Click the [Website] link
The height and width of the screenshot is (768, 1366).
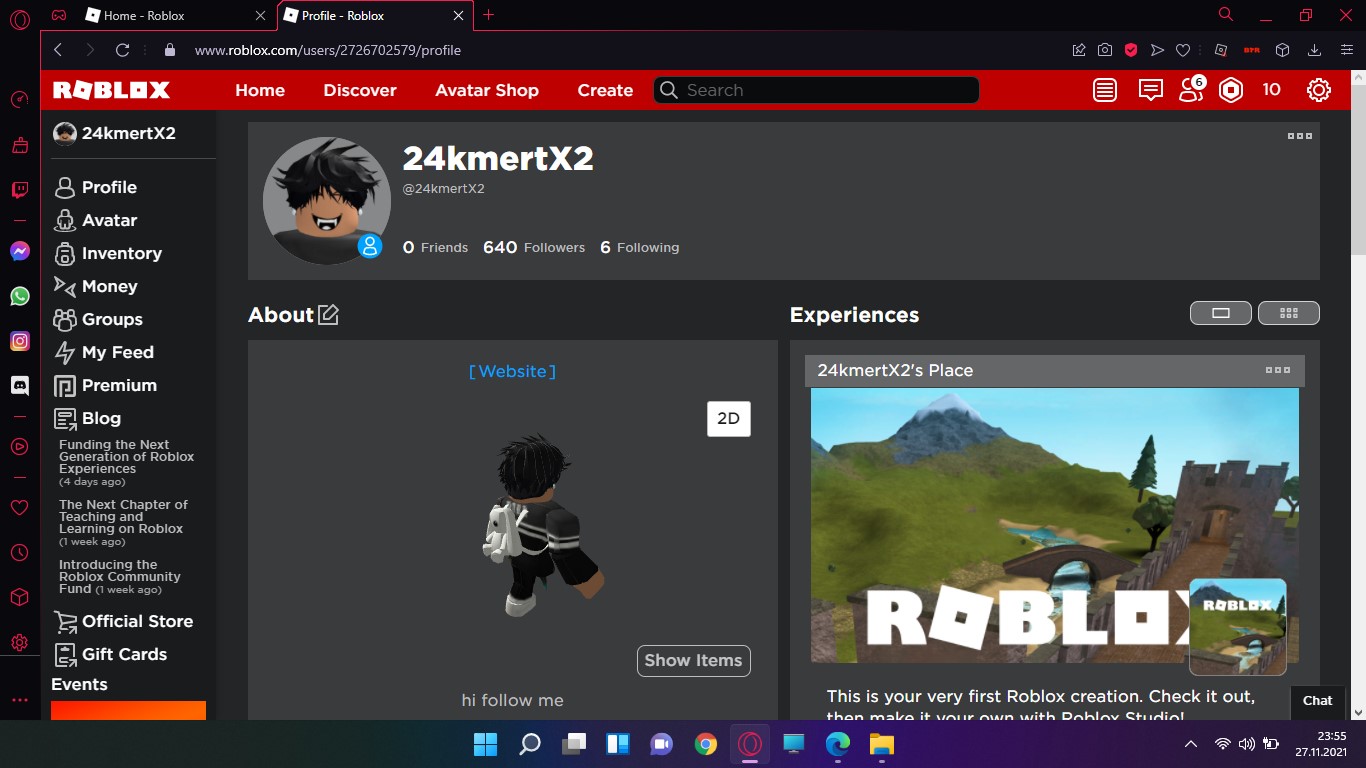click(x=513, y=371)
